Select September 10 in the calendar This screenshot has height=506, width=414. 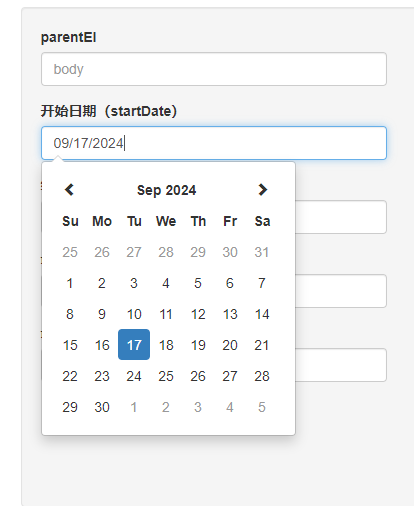click(x=134, y=314)
